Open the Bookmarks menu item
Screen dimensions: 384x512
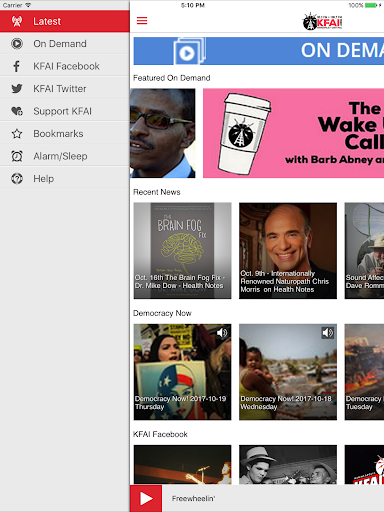pyautogui.click(x=65, y=134)
